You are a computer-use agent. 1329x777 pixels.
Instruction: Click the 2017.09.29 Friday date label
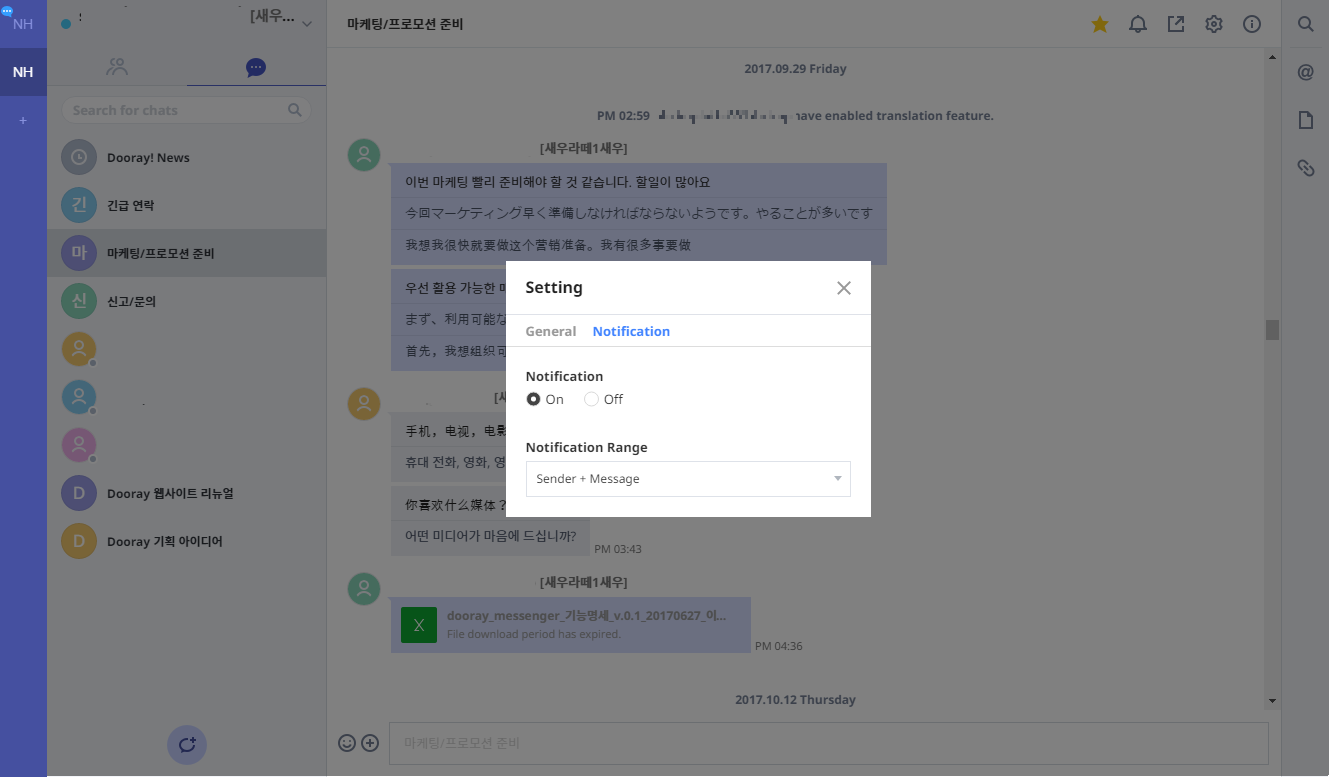(795, 69)
